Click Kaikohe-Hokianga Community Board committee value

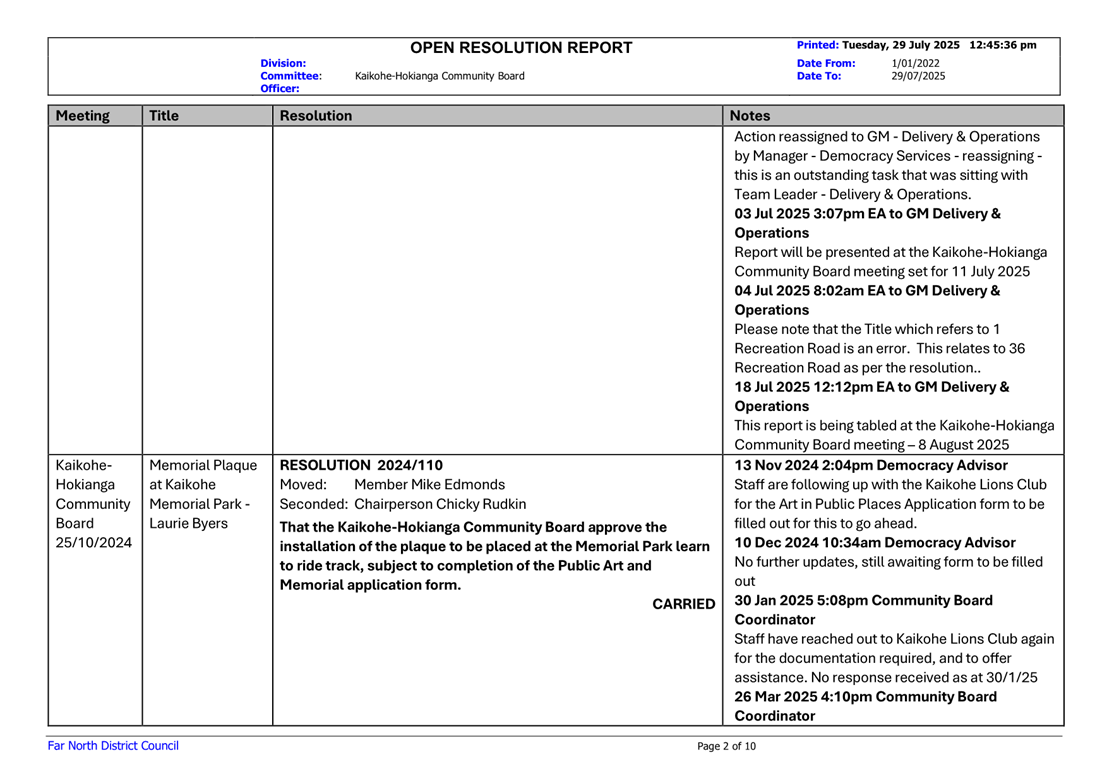coord(439,76)
